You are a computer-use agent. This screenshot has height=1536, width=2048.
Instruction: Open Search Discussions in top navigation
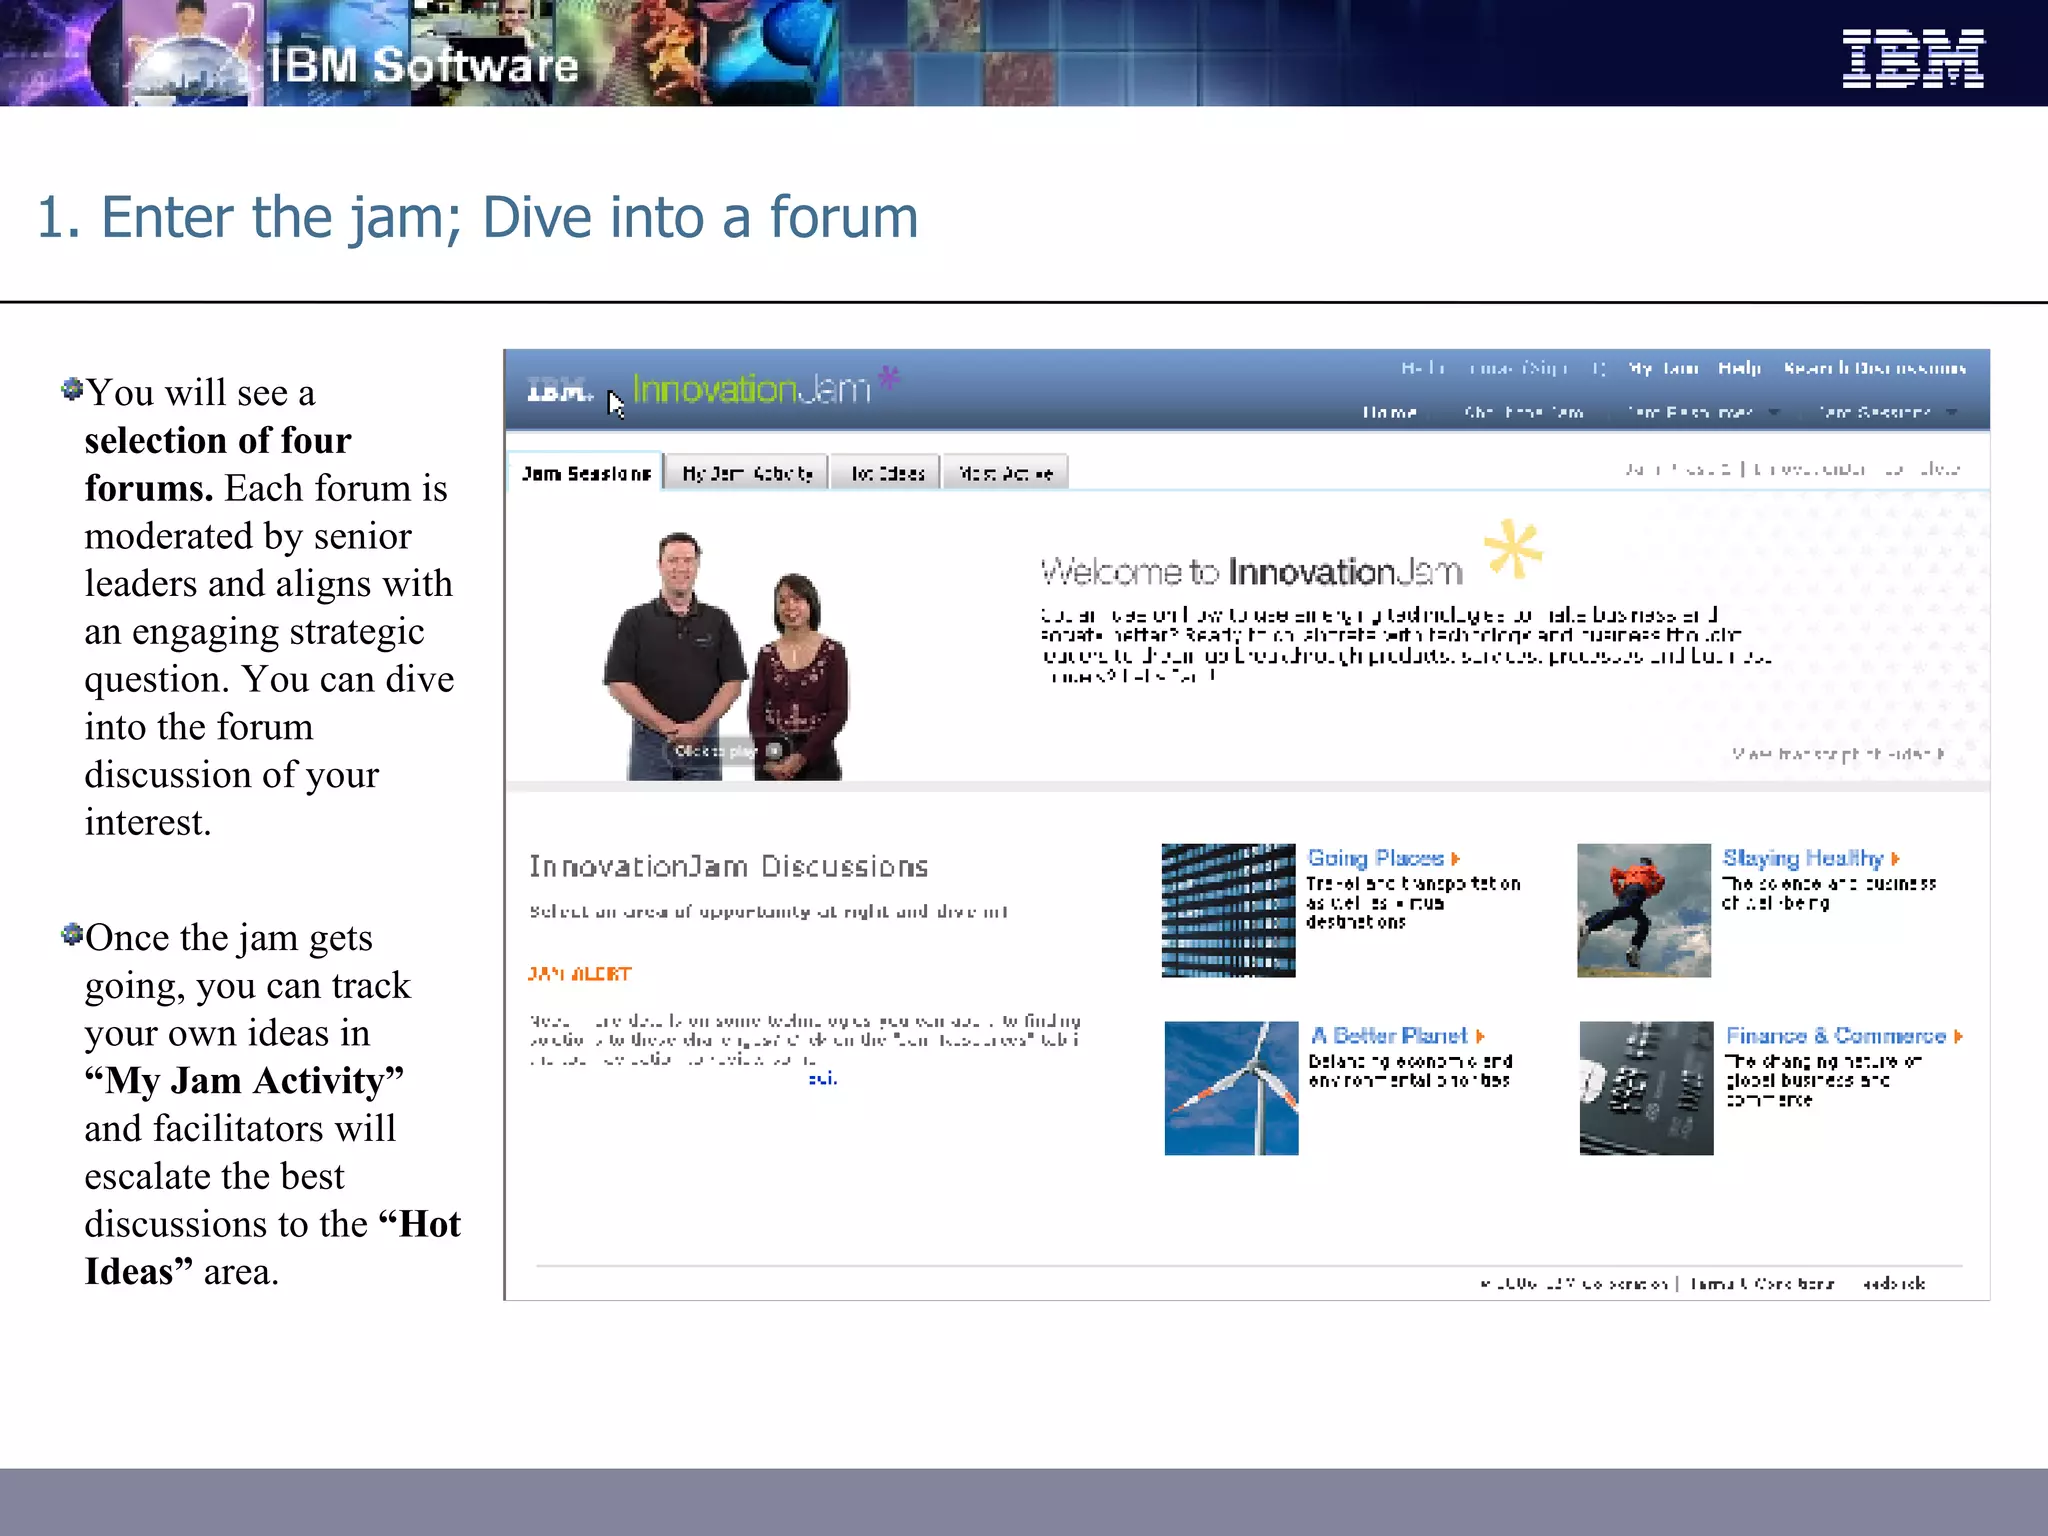pyautogui.click(x=1874, y=368)
